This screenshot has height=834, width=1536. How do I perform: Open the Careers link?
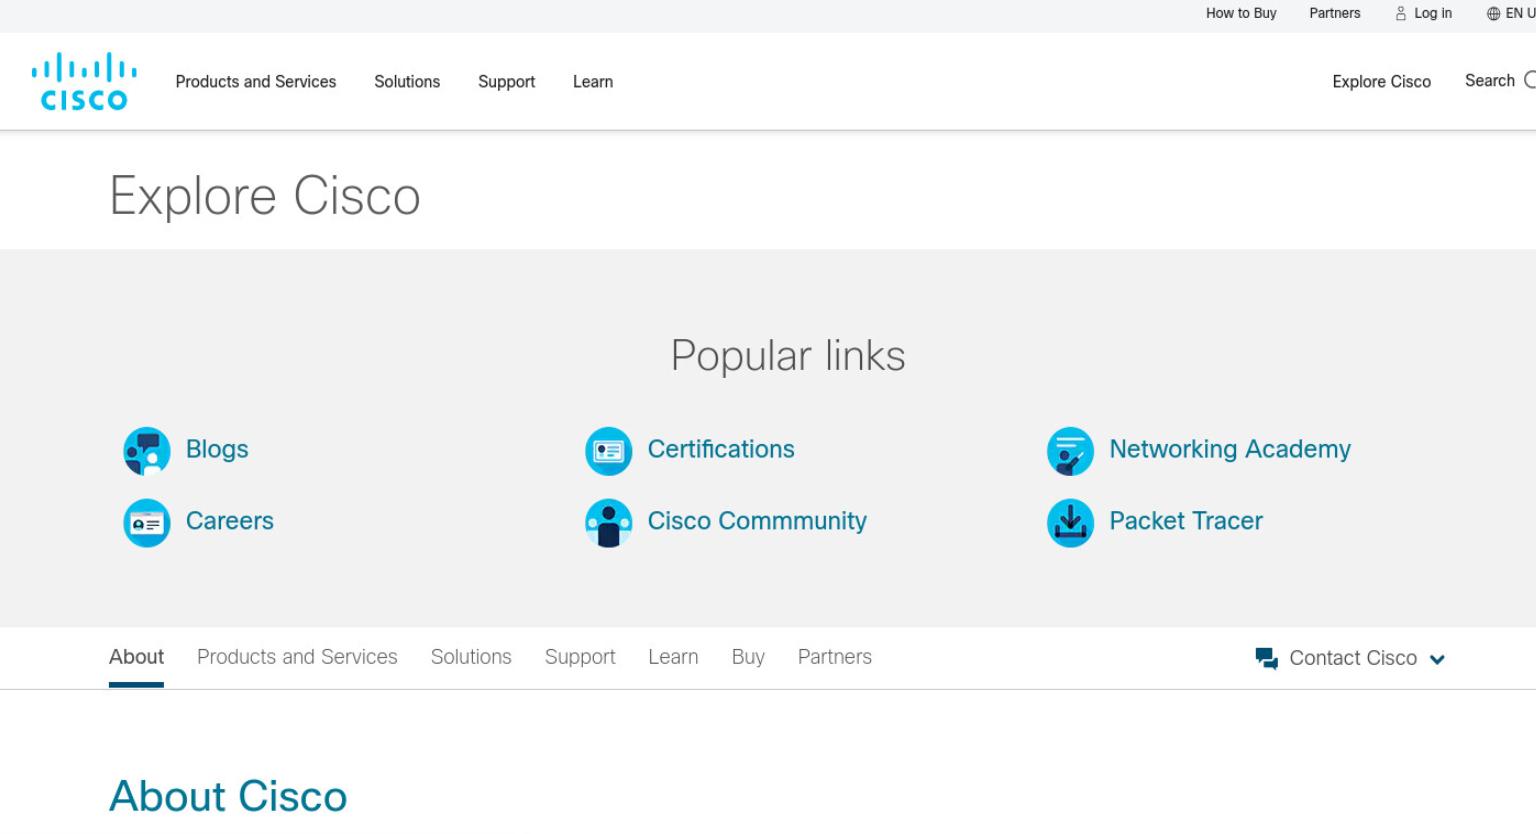230,521
